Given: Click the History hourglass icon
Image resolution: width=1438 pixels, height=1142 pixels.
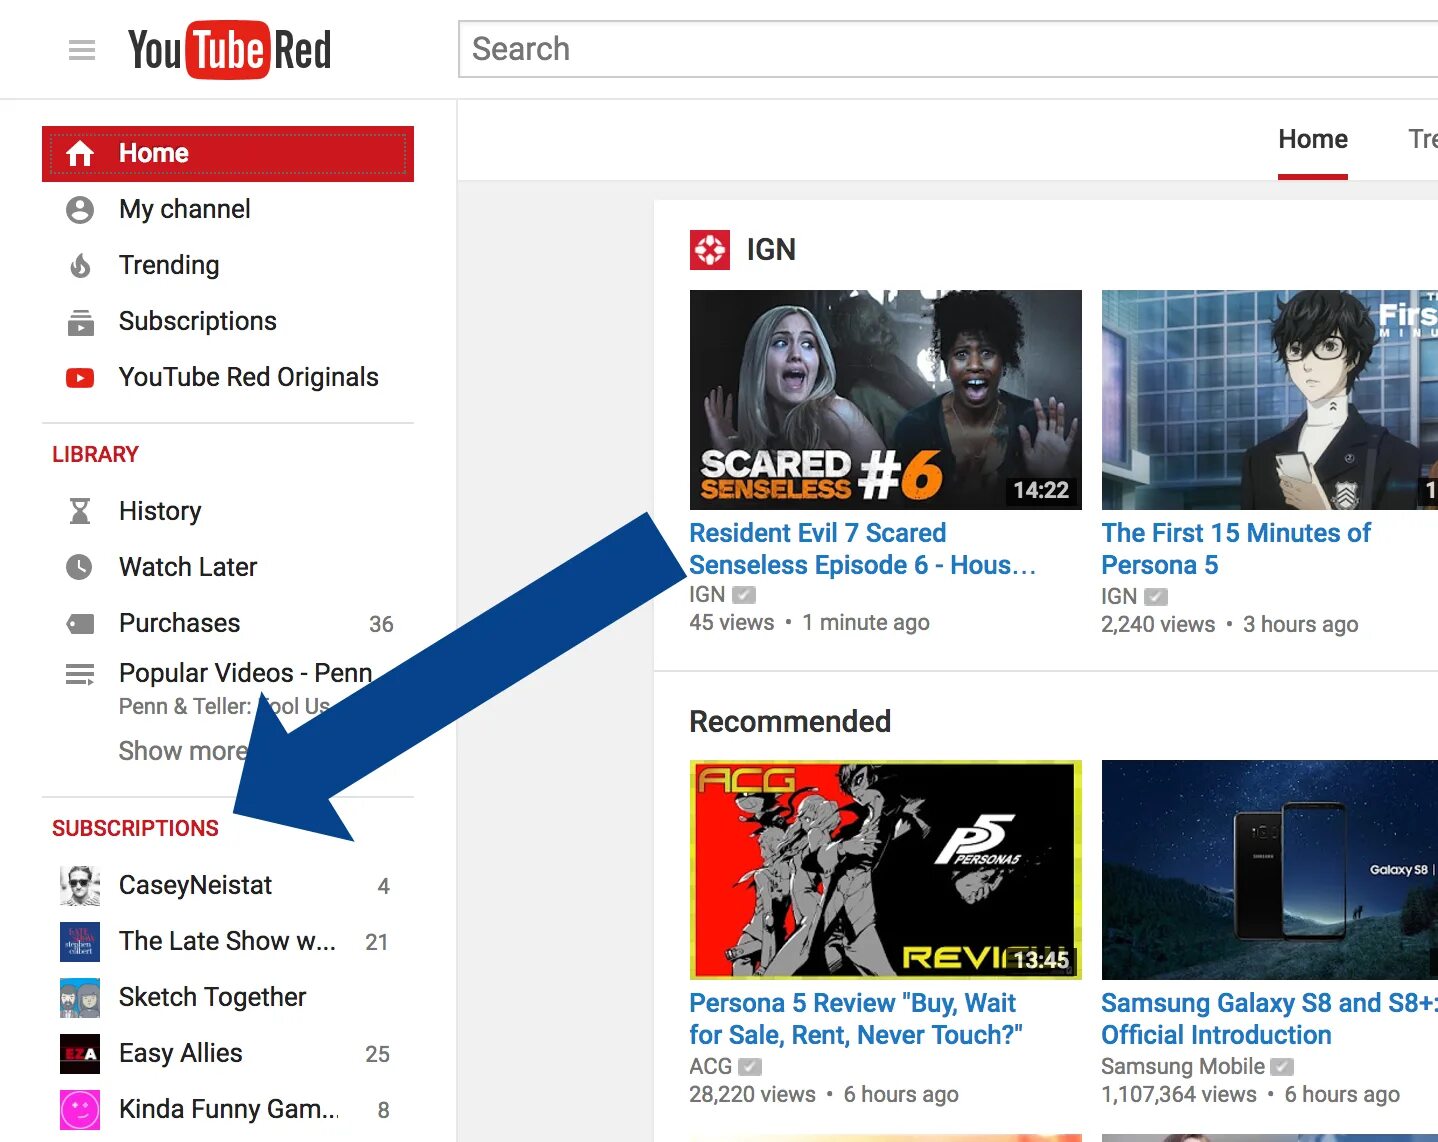Looking at the screenshot, I should (80, 511).
